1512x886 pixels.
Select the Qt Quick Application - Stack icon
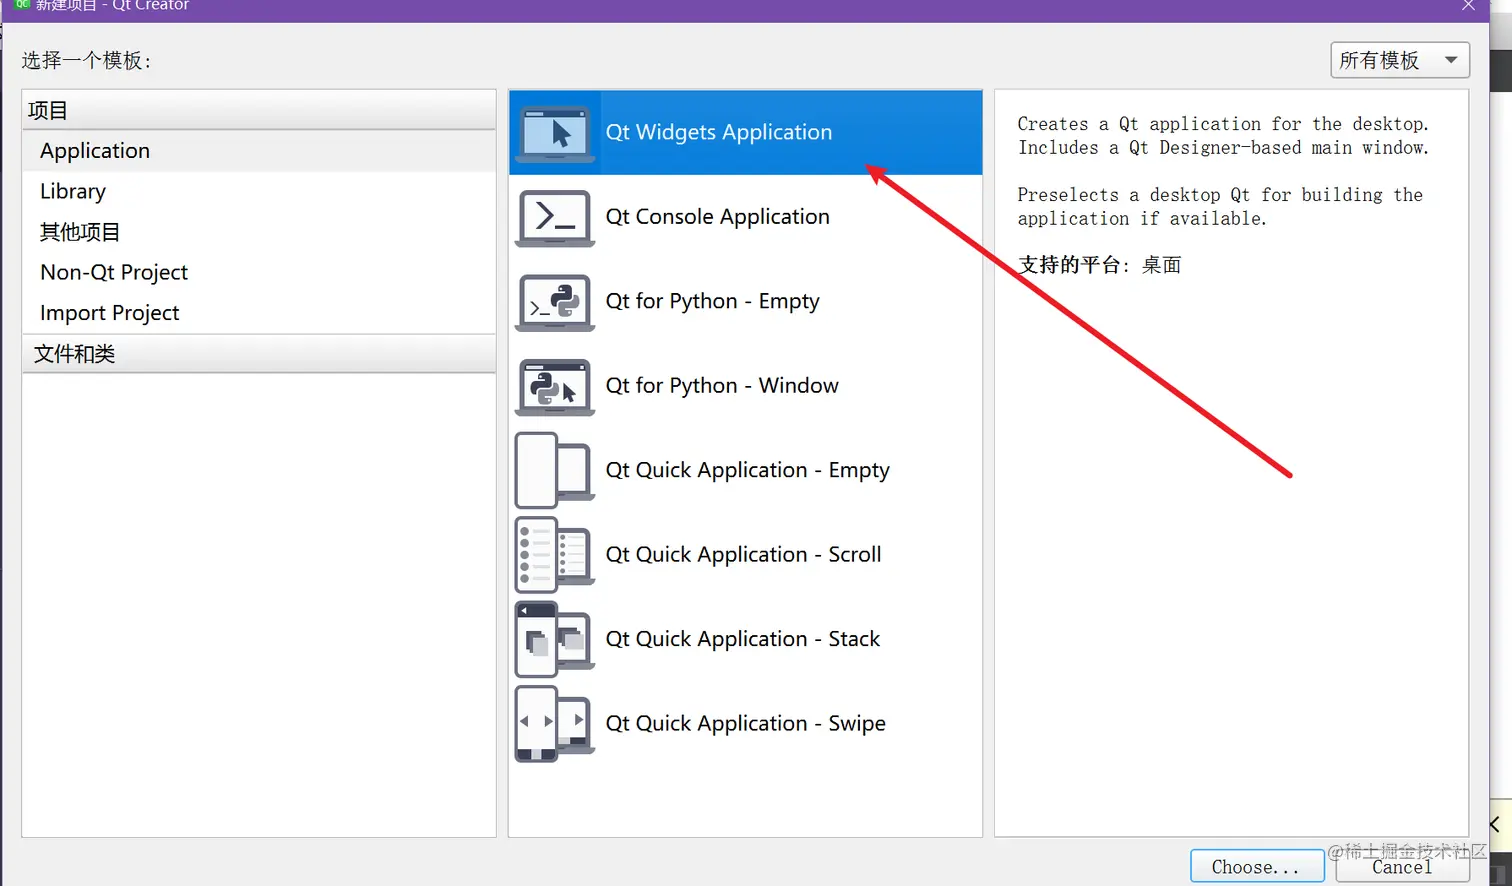click(555, 640)
